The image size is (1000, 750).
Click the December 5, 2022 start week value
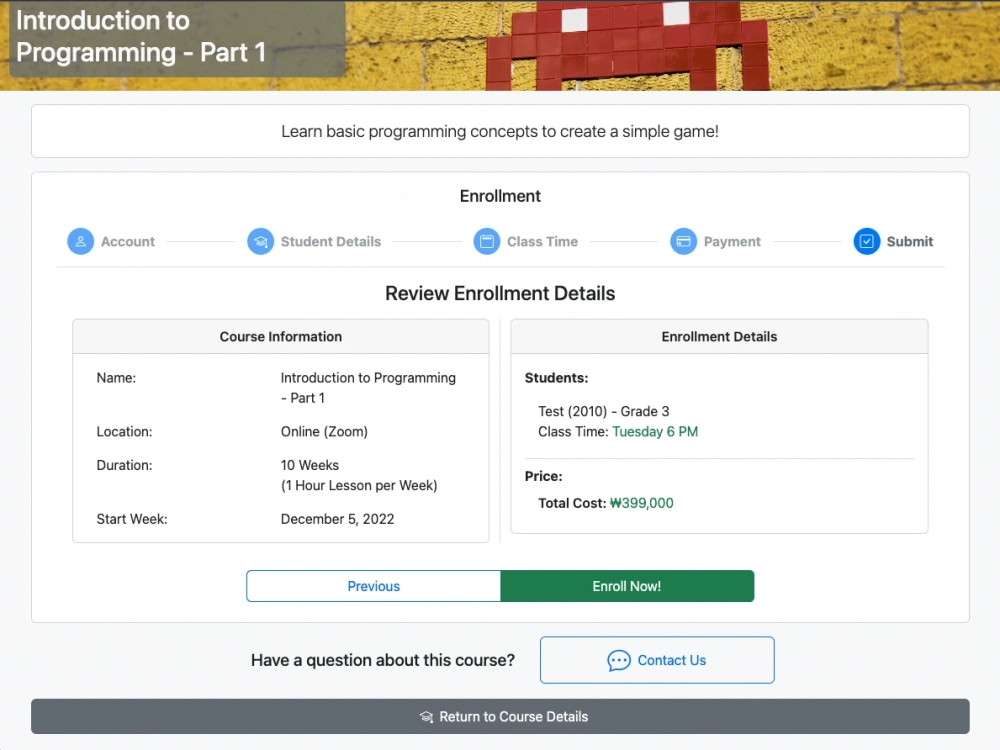click(337, 519)
